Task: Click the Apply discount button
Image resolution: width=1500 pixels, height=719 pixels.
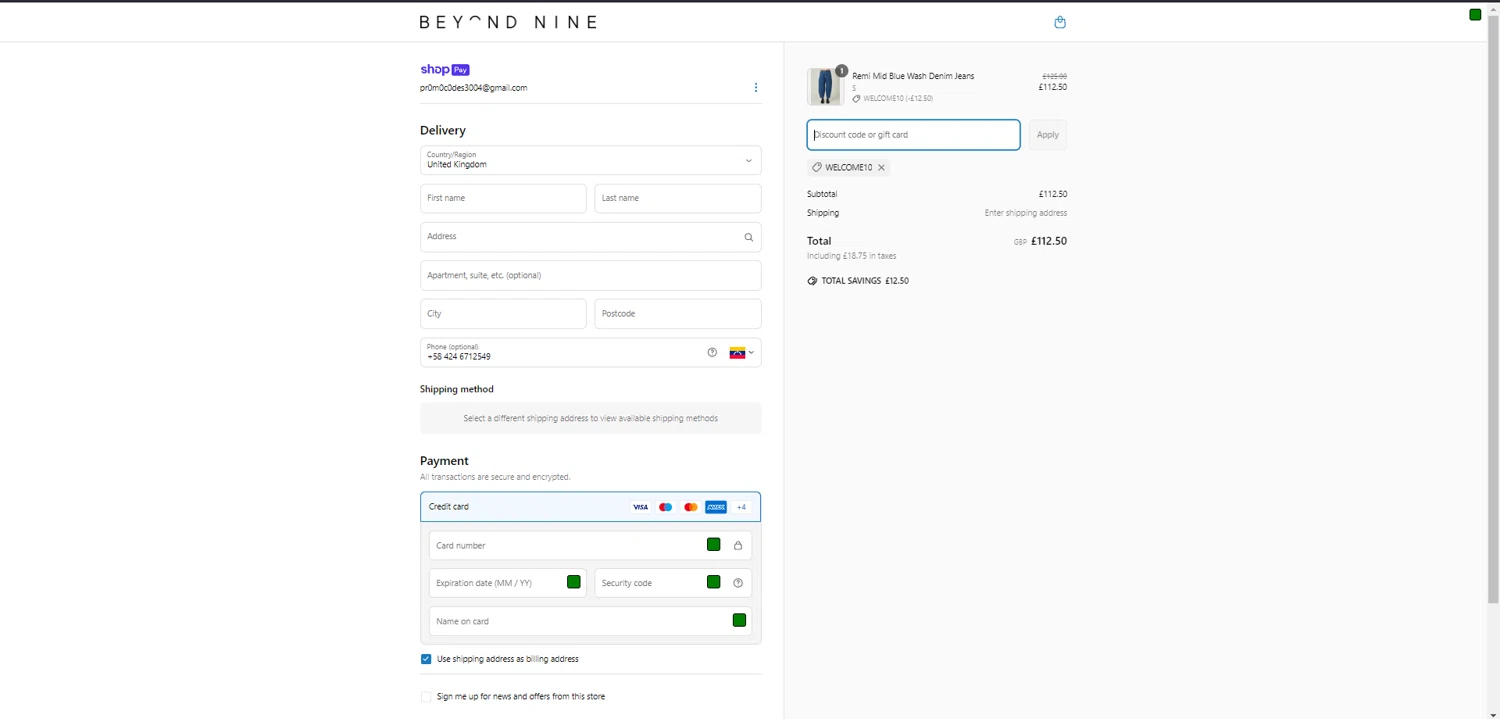Action: click(x=1047, y=135)
